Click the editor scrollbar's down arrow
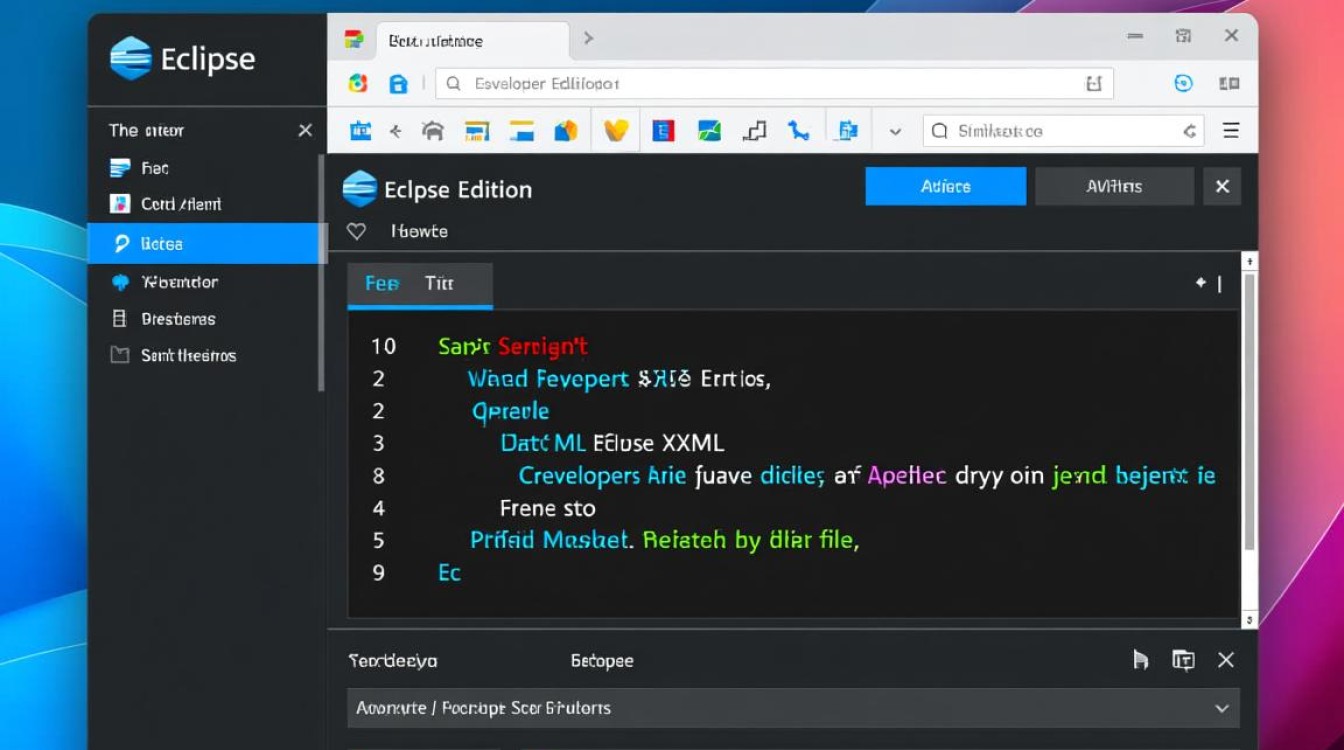Screen dimensions: 1344x750 coord(1249,621)
